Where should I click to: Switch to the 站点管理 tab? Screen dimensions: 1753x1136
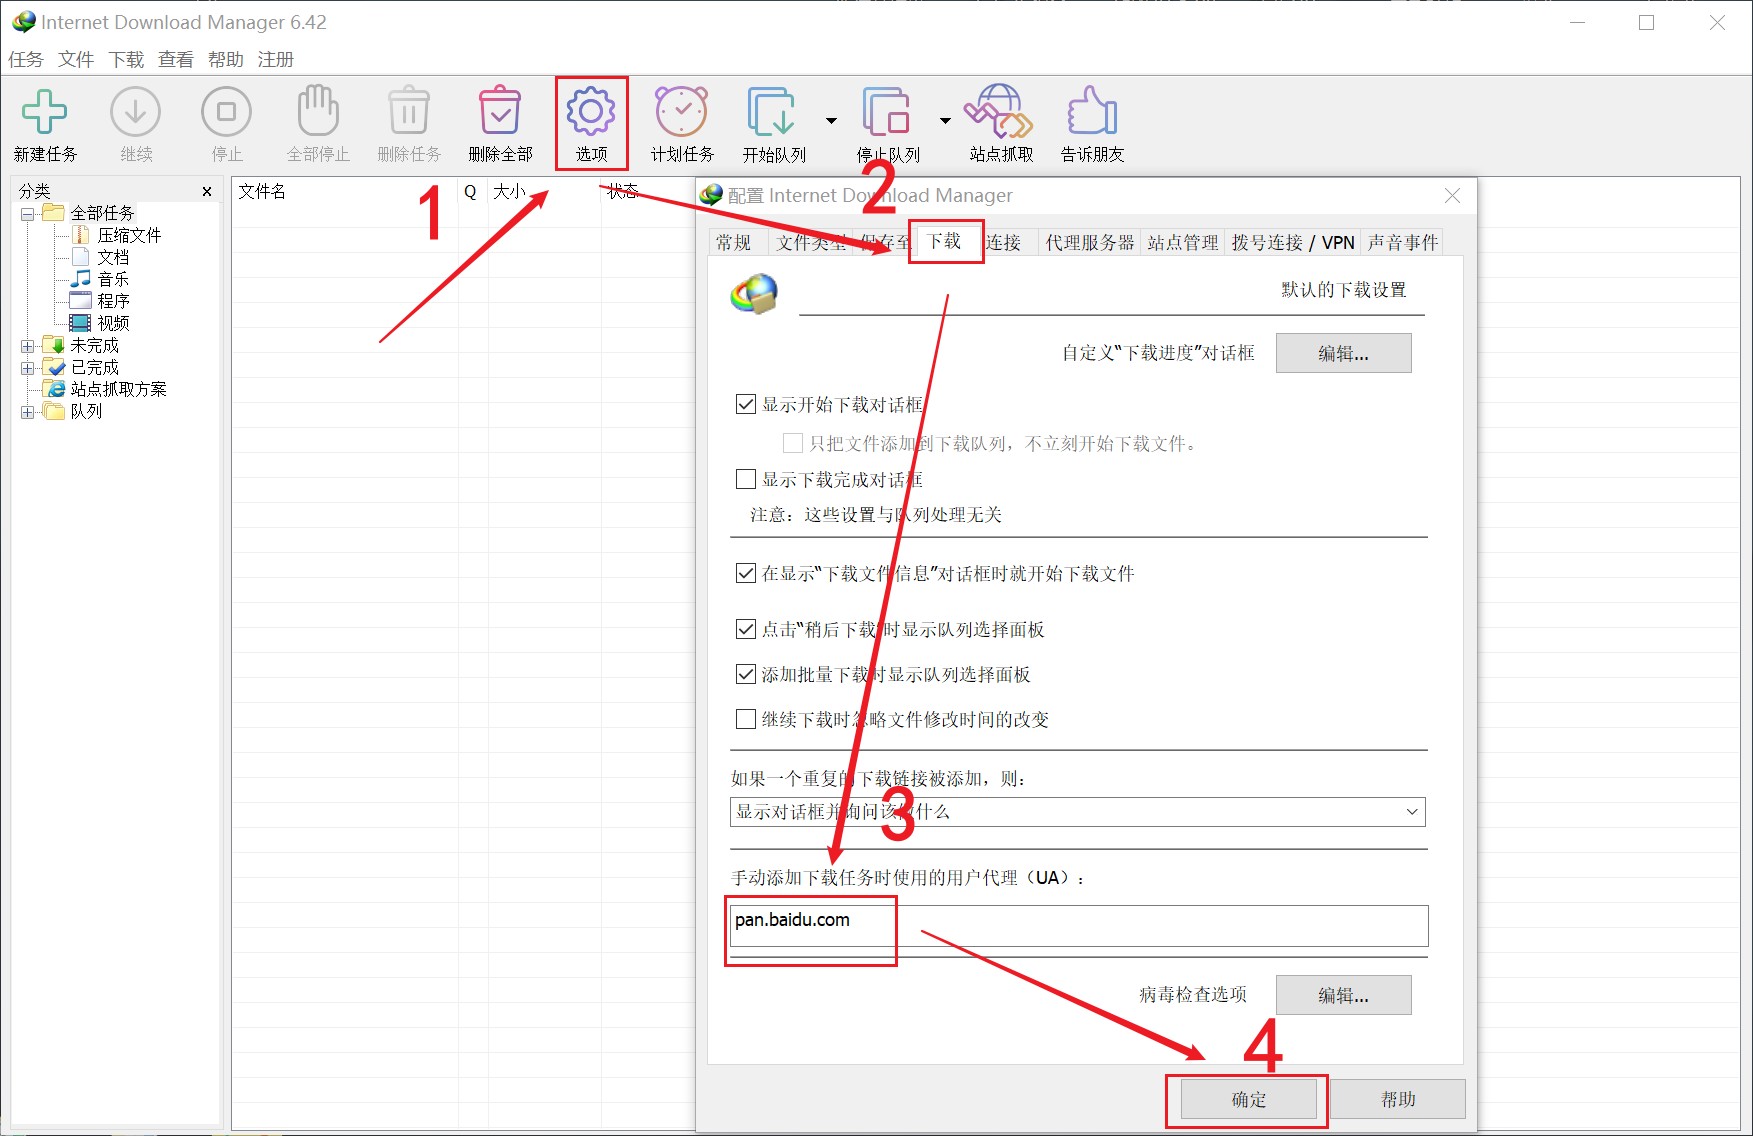pyautogui.click(x=1183, y=242)
